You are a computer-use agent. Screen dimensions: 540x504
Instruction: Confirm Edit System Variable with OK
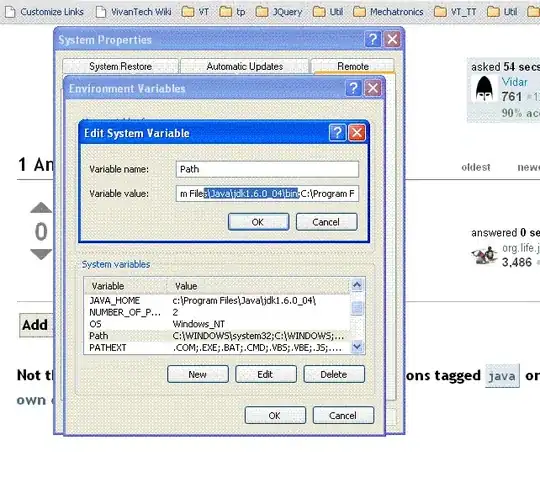[258, 222]
